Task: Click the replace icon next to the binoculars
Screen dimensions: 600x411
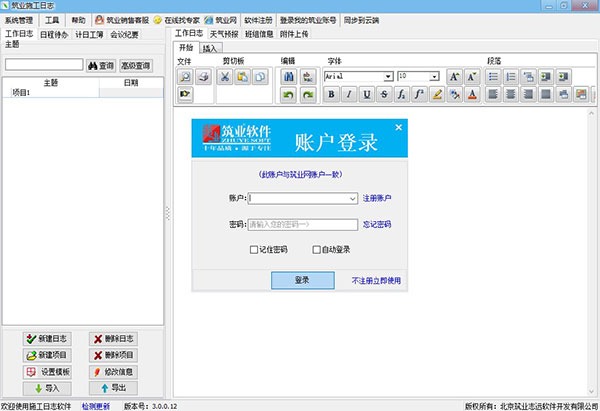Action: pos(308,77)
